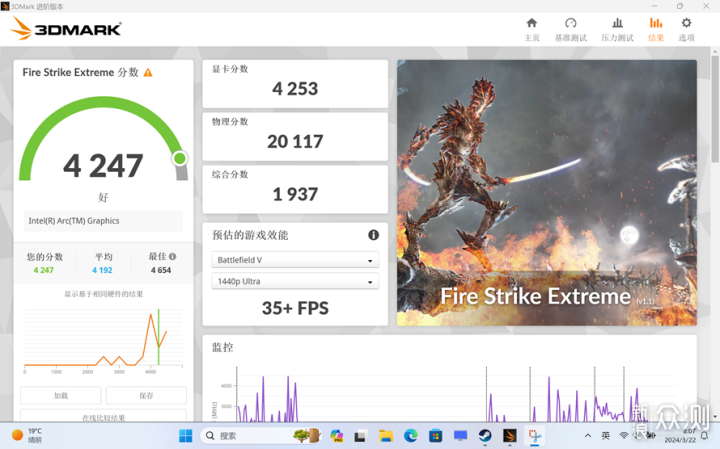
Task: Click the 保存 save button
Action: pos(146,395)
